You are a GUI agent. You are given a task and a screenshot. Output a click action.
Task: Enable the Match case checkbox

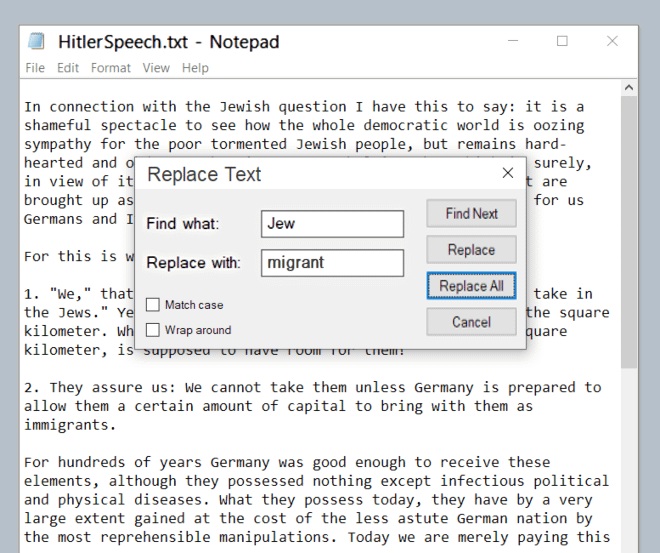153,305
